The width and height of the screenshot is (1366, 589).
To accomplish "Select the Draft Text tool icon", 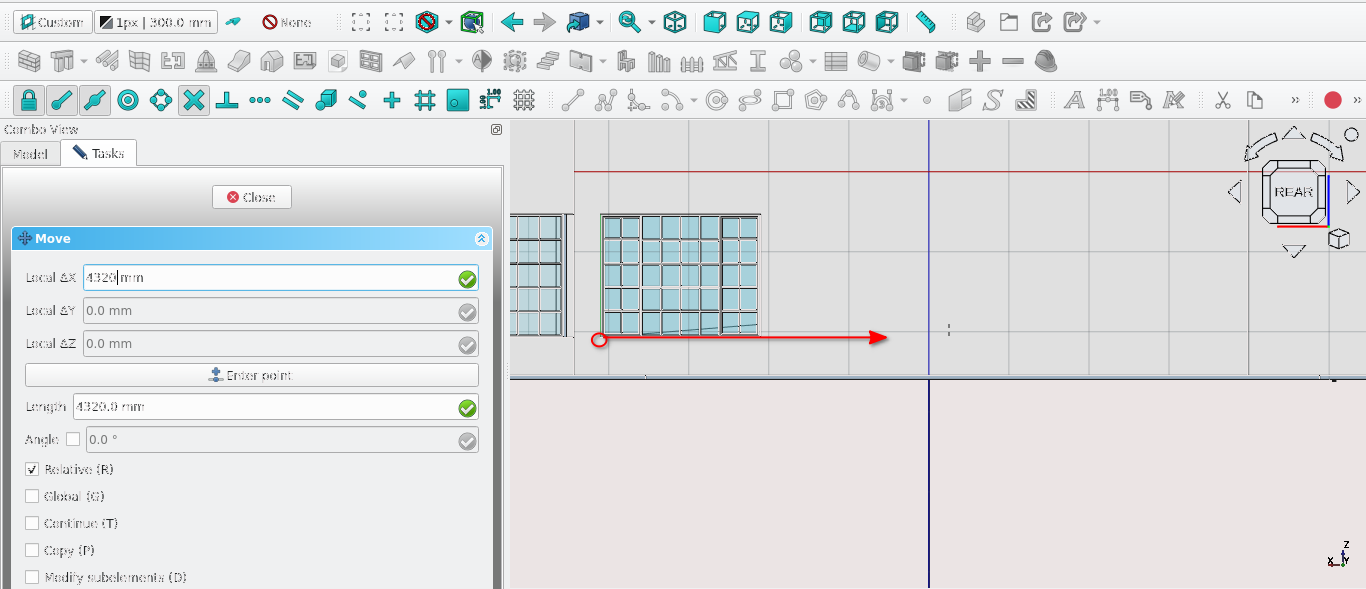I will [1074, 100].
